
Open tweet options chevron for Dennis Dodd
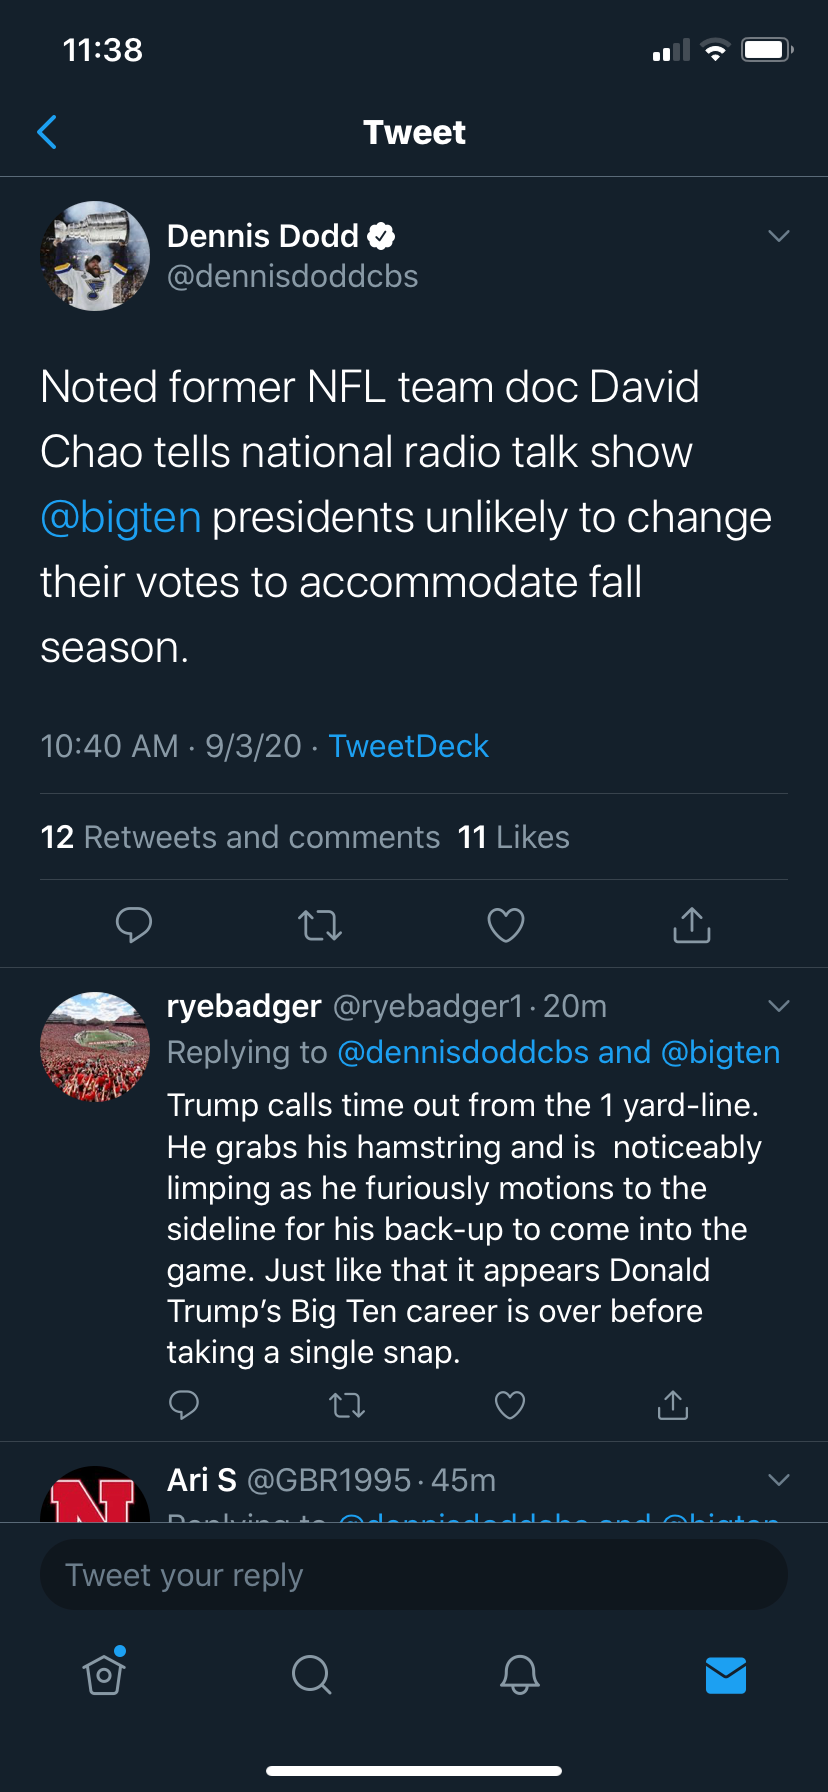779,236
